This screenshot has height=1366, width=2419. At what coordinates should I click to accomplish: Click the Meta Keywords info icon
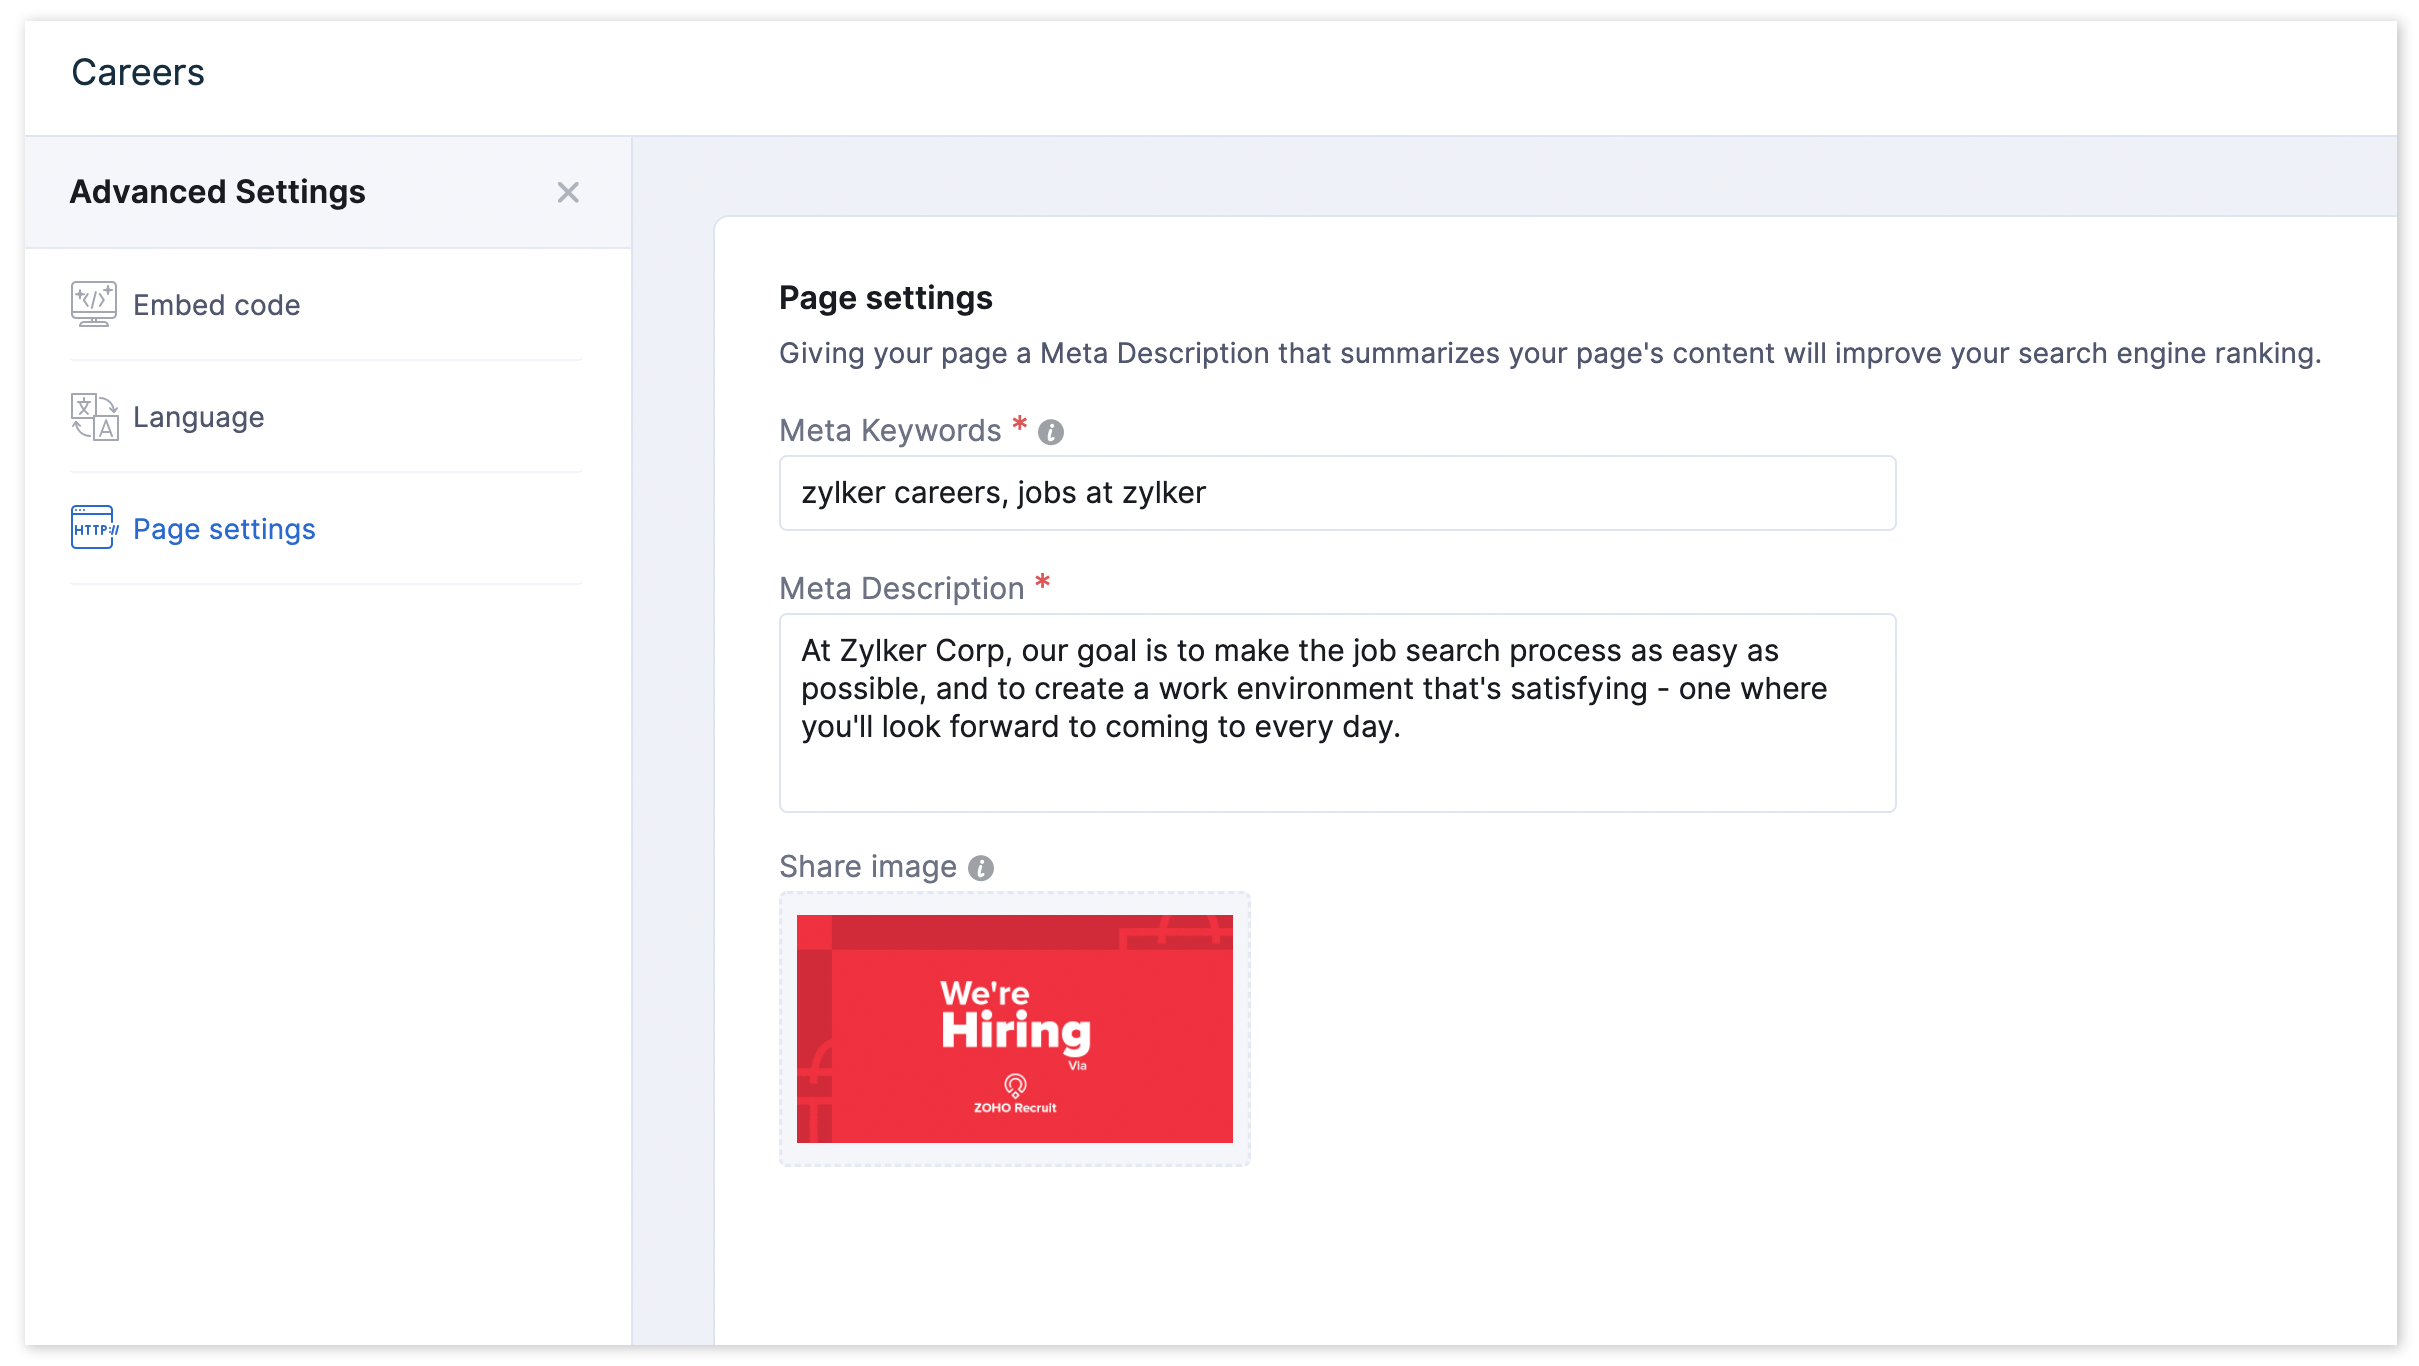(x=1050, y=432)
